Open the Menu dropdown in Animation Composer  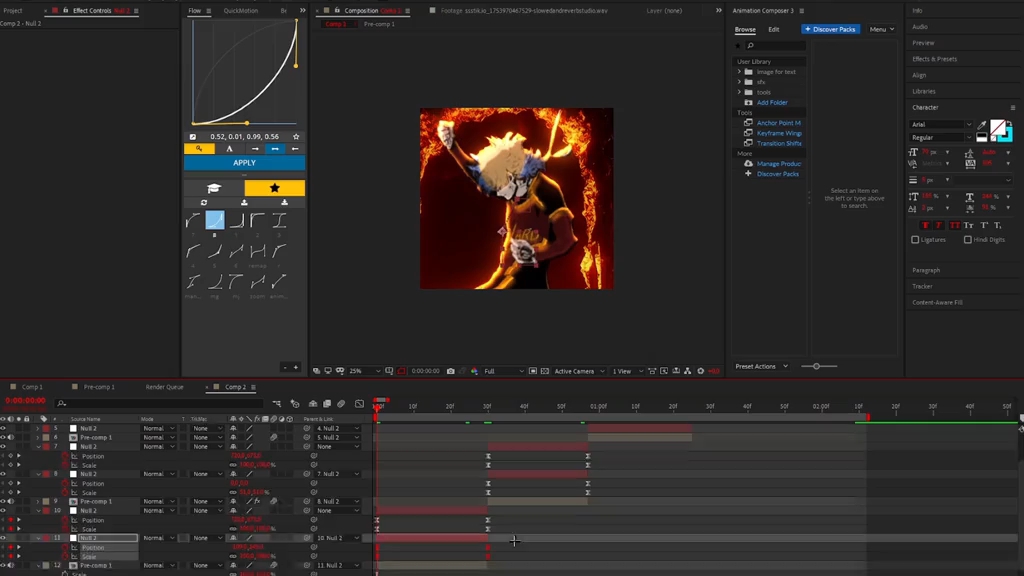point(882,29)
